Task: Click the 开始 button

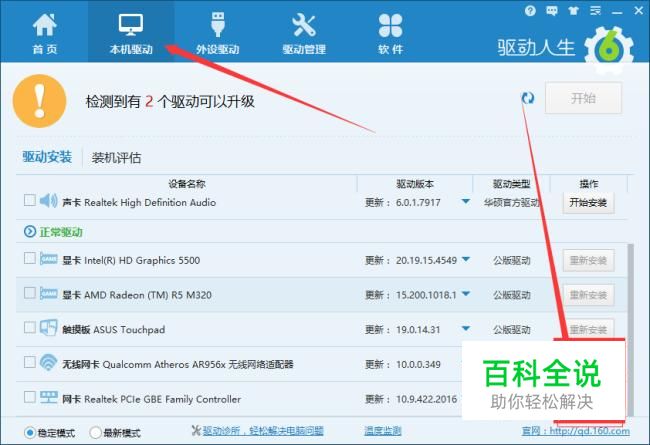Action: (583, 98)
